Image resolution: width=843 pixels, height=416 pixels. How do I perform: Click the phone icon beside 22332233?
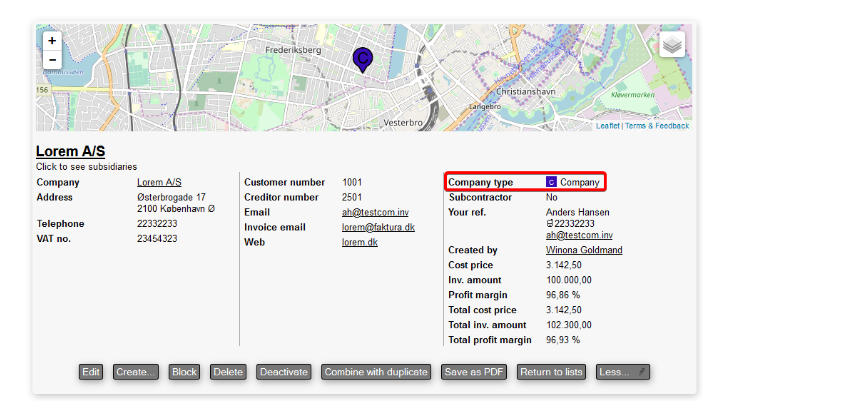[x=550, y=224]
